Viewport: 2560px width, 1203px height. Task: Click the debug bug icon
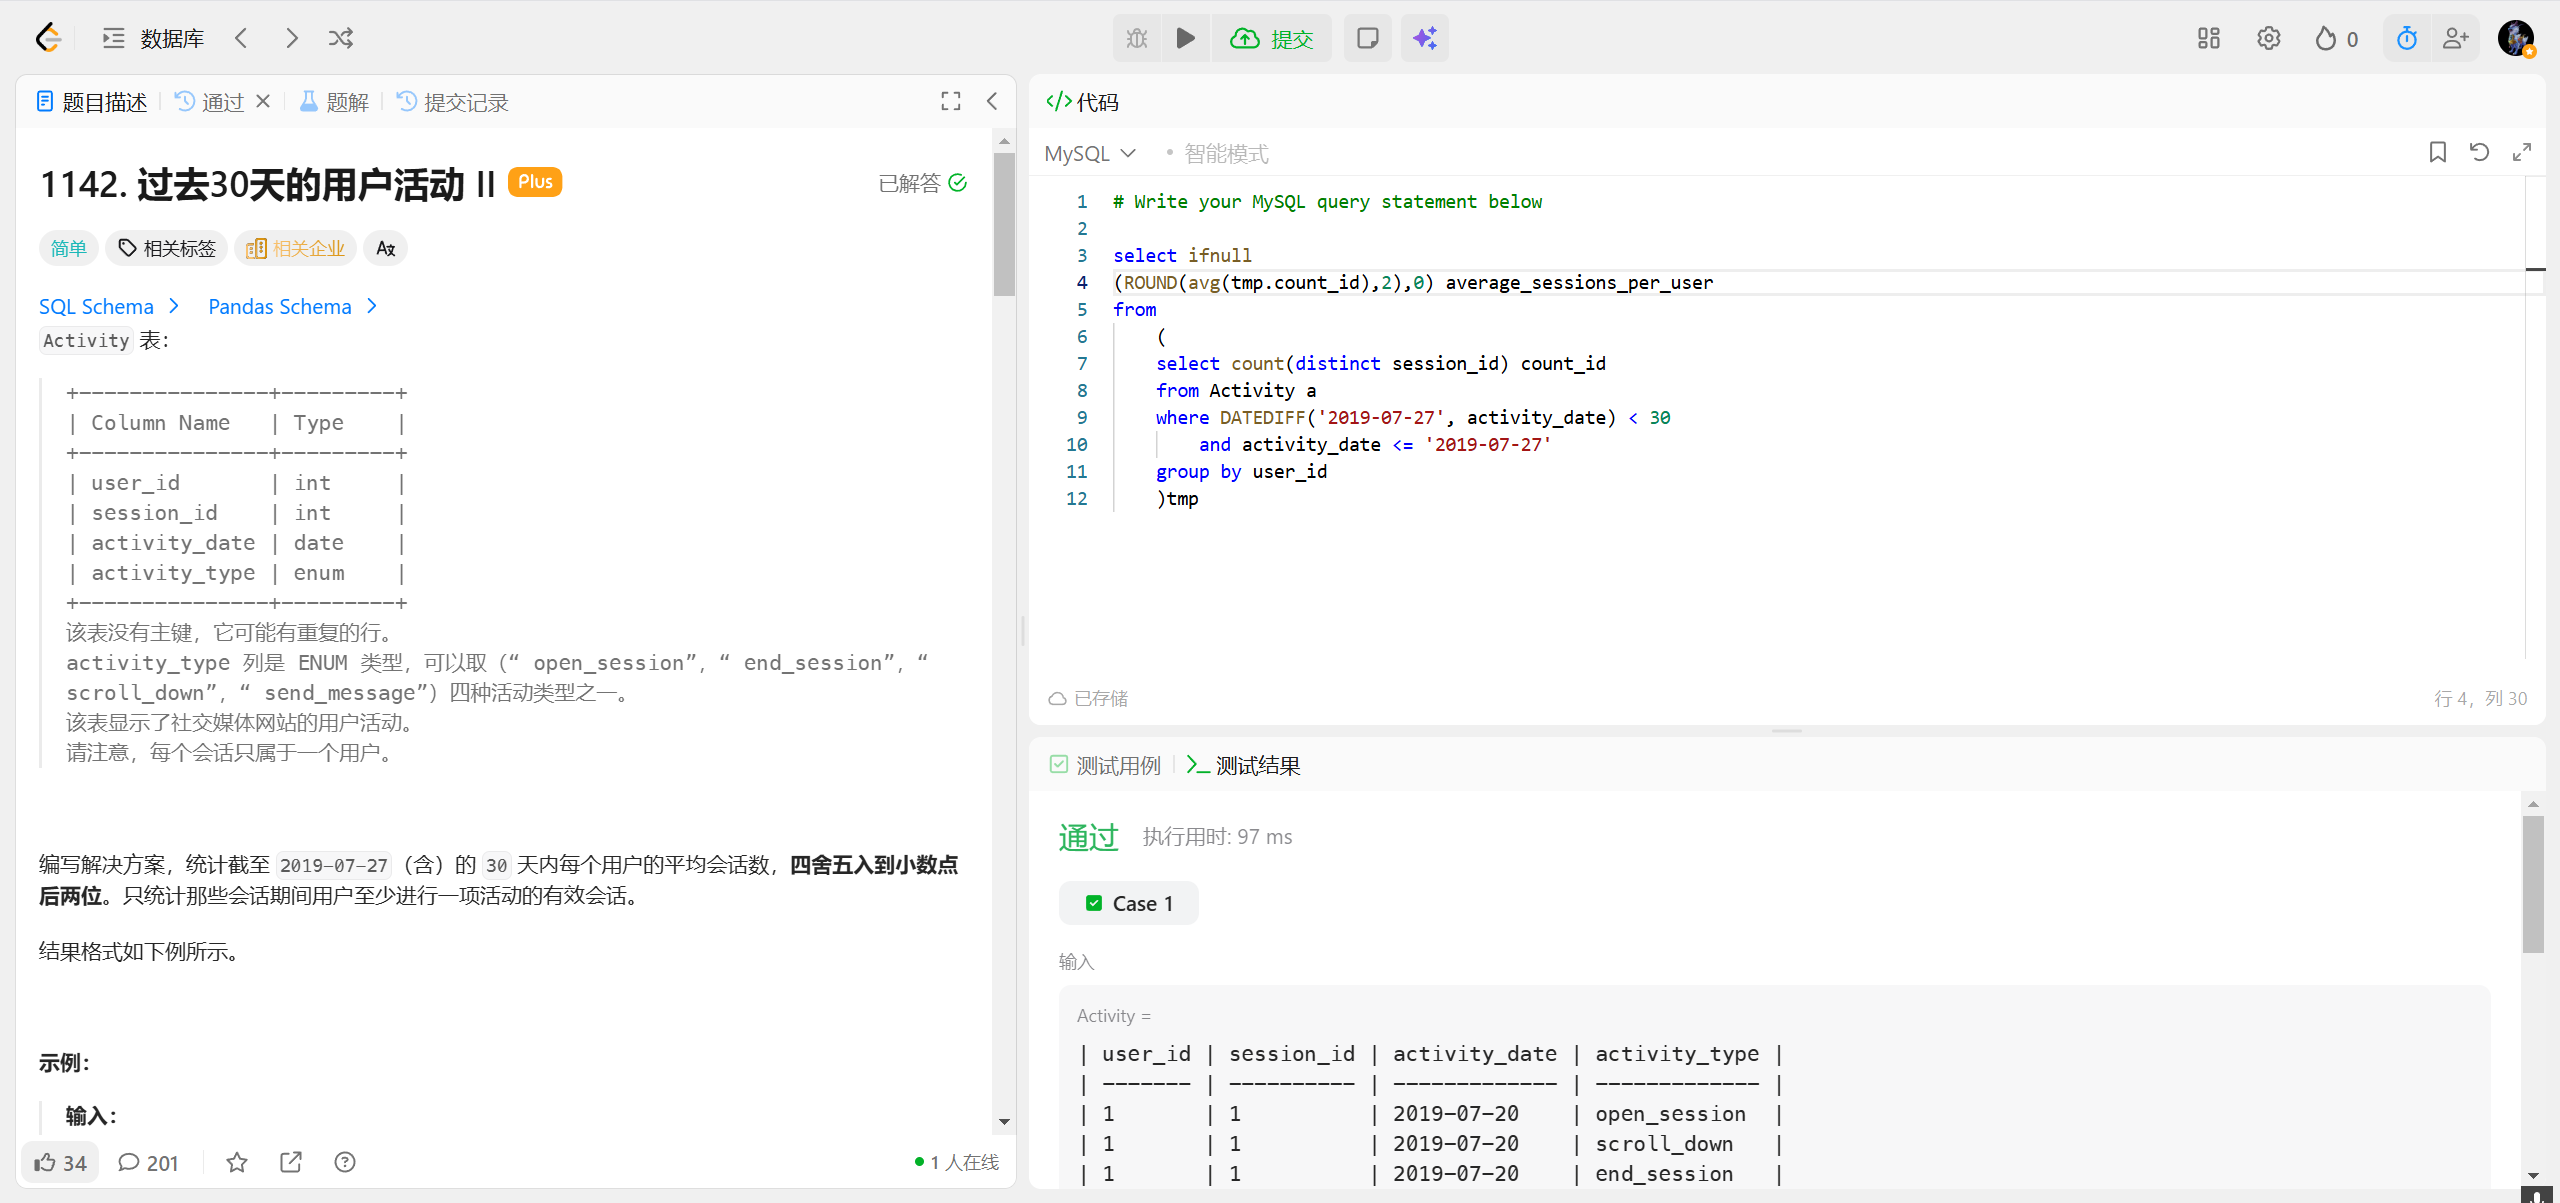(1137, 38)
